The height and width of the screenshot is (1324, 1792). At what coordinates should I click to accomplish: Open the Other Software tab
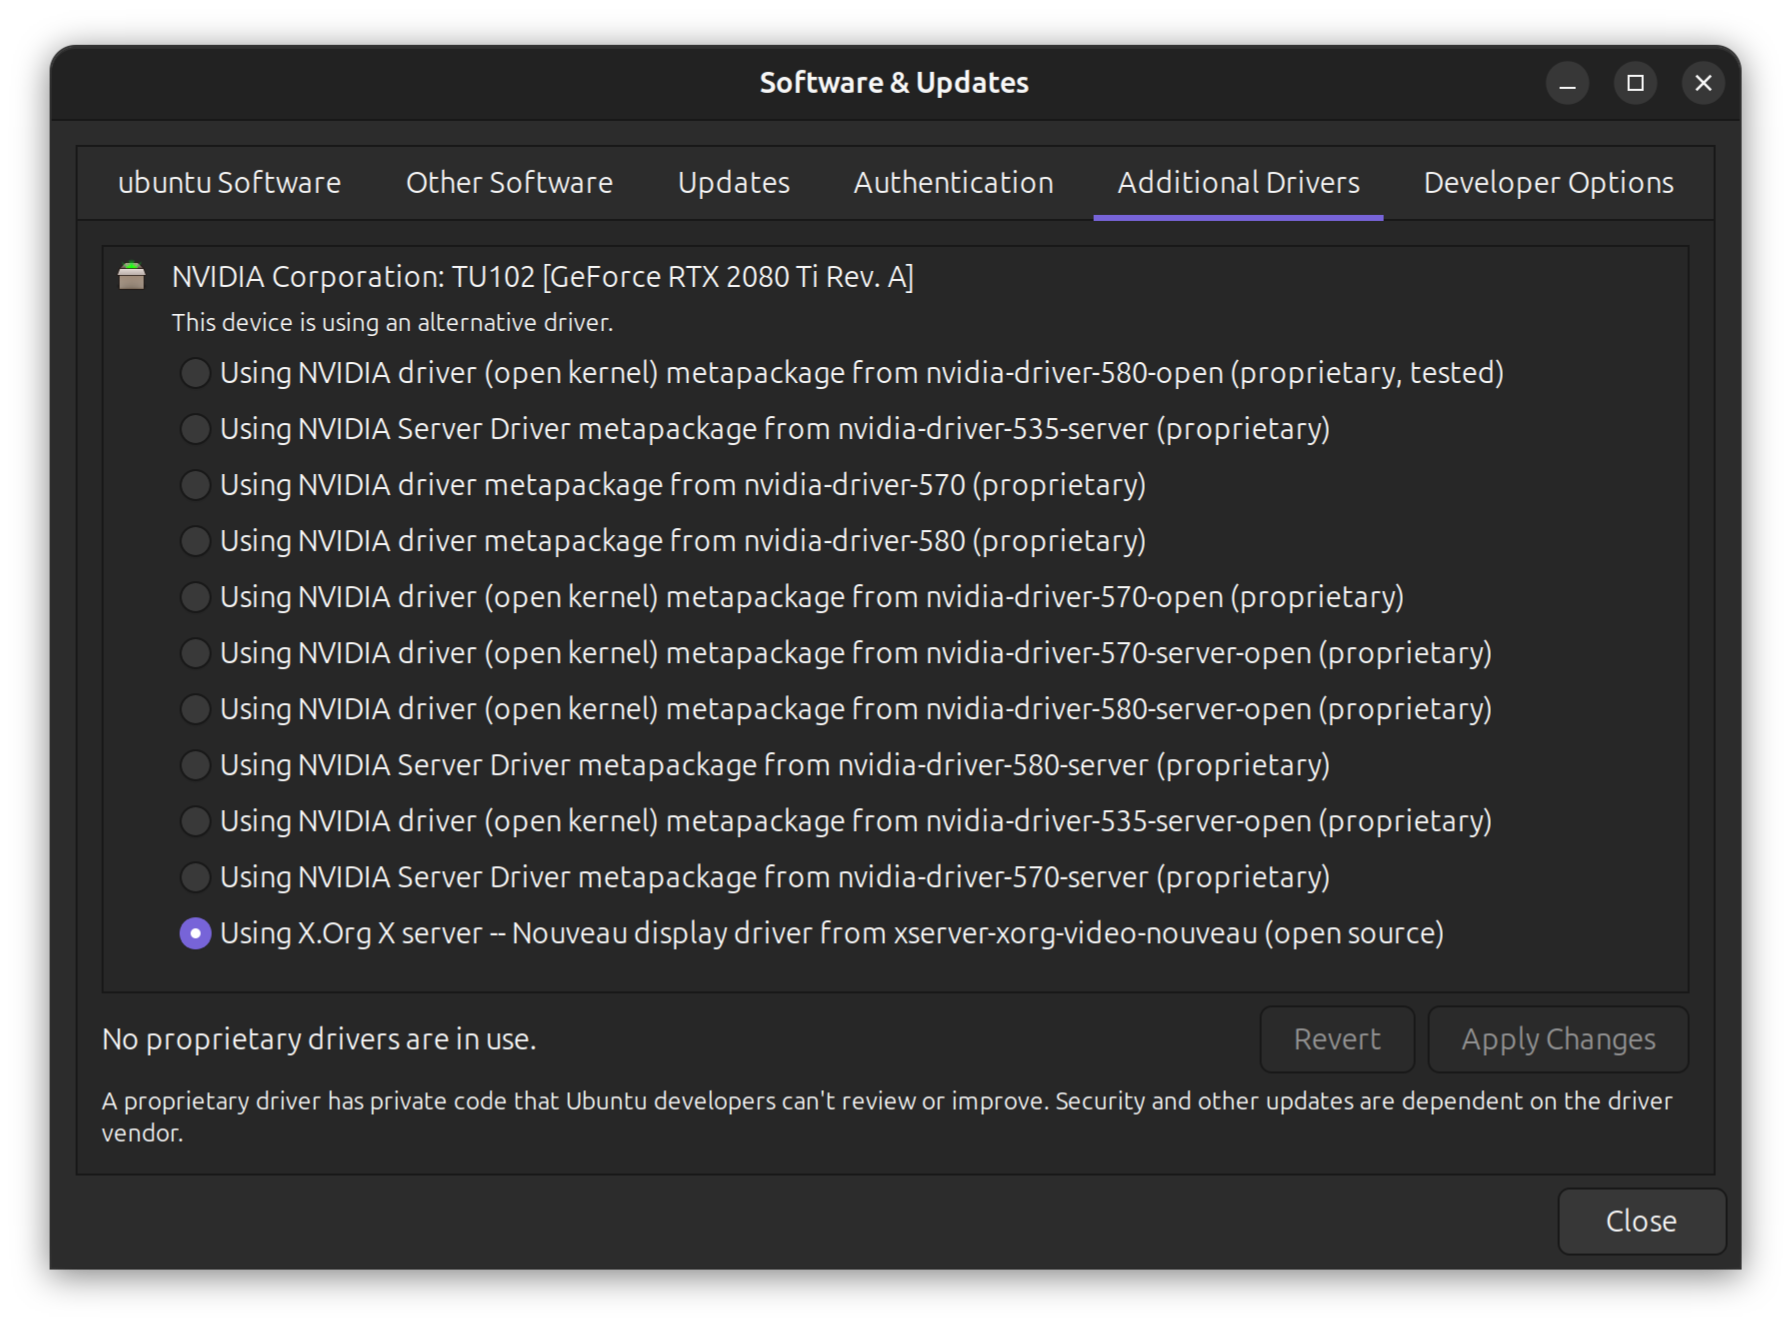pos(509,183)
